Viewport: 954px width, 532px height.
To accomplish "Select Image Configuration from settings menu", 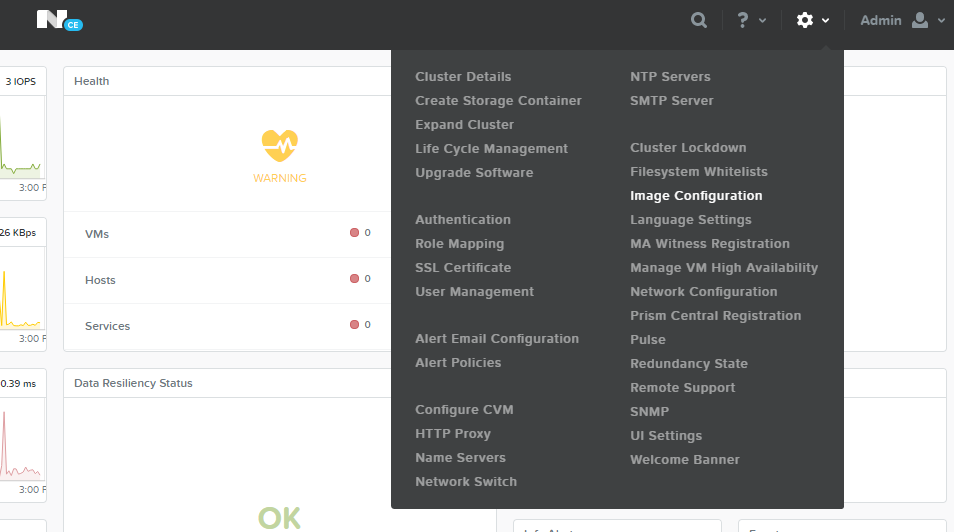I will click(696, 196).
